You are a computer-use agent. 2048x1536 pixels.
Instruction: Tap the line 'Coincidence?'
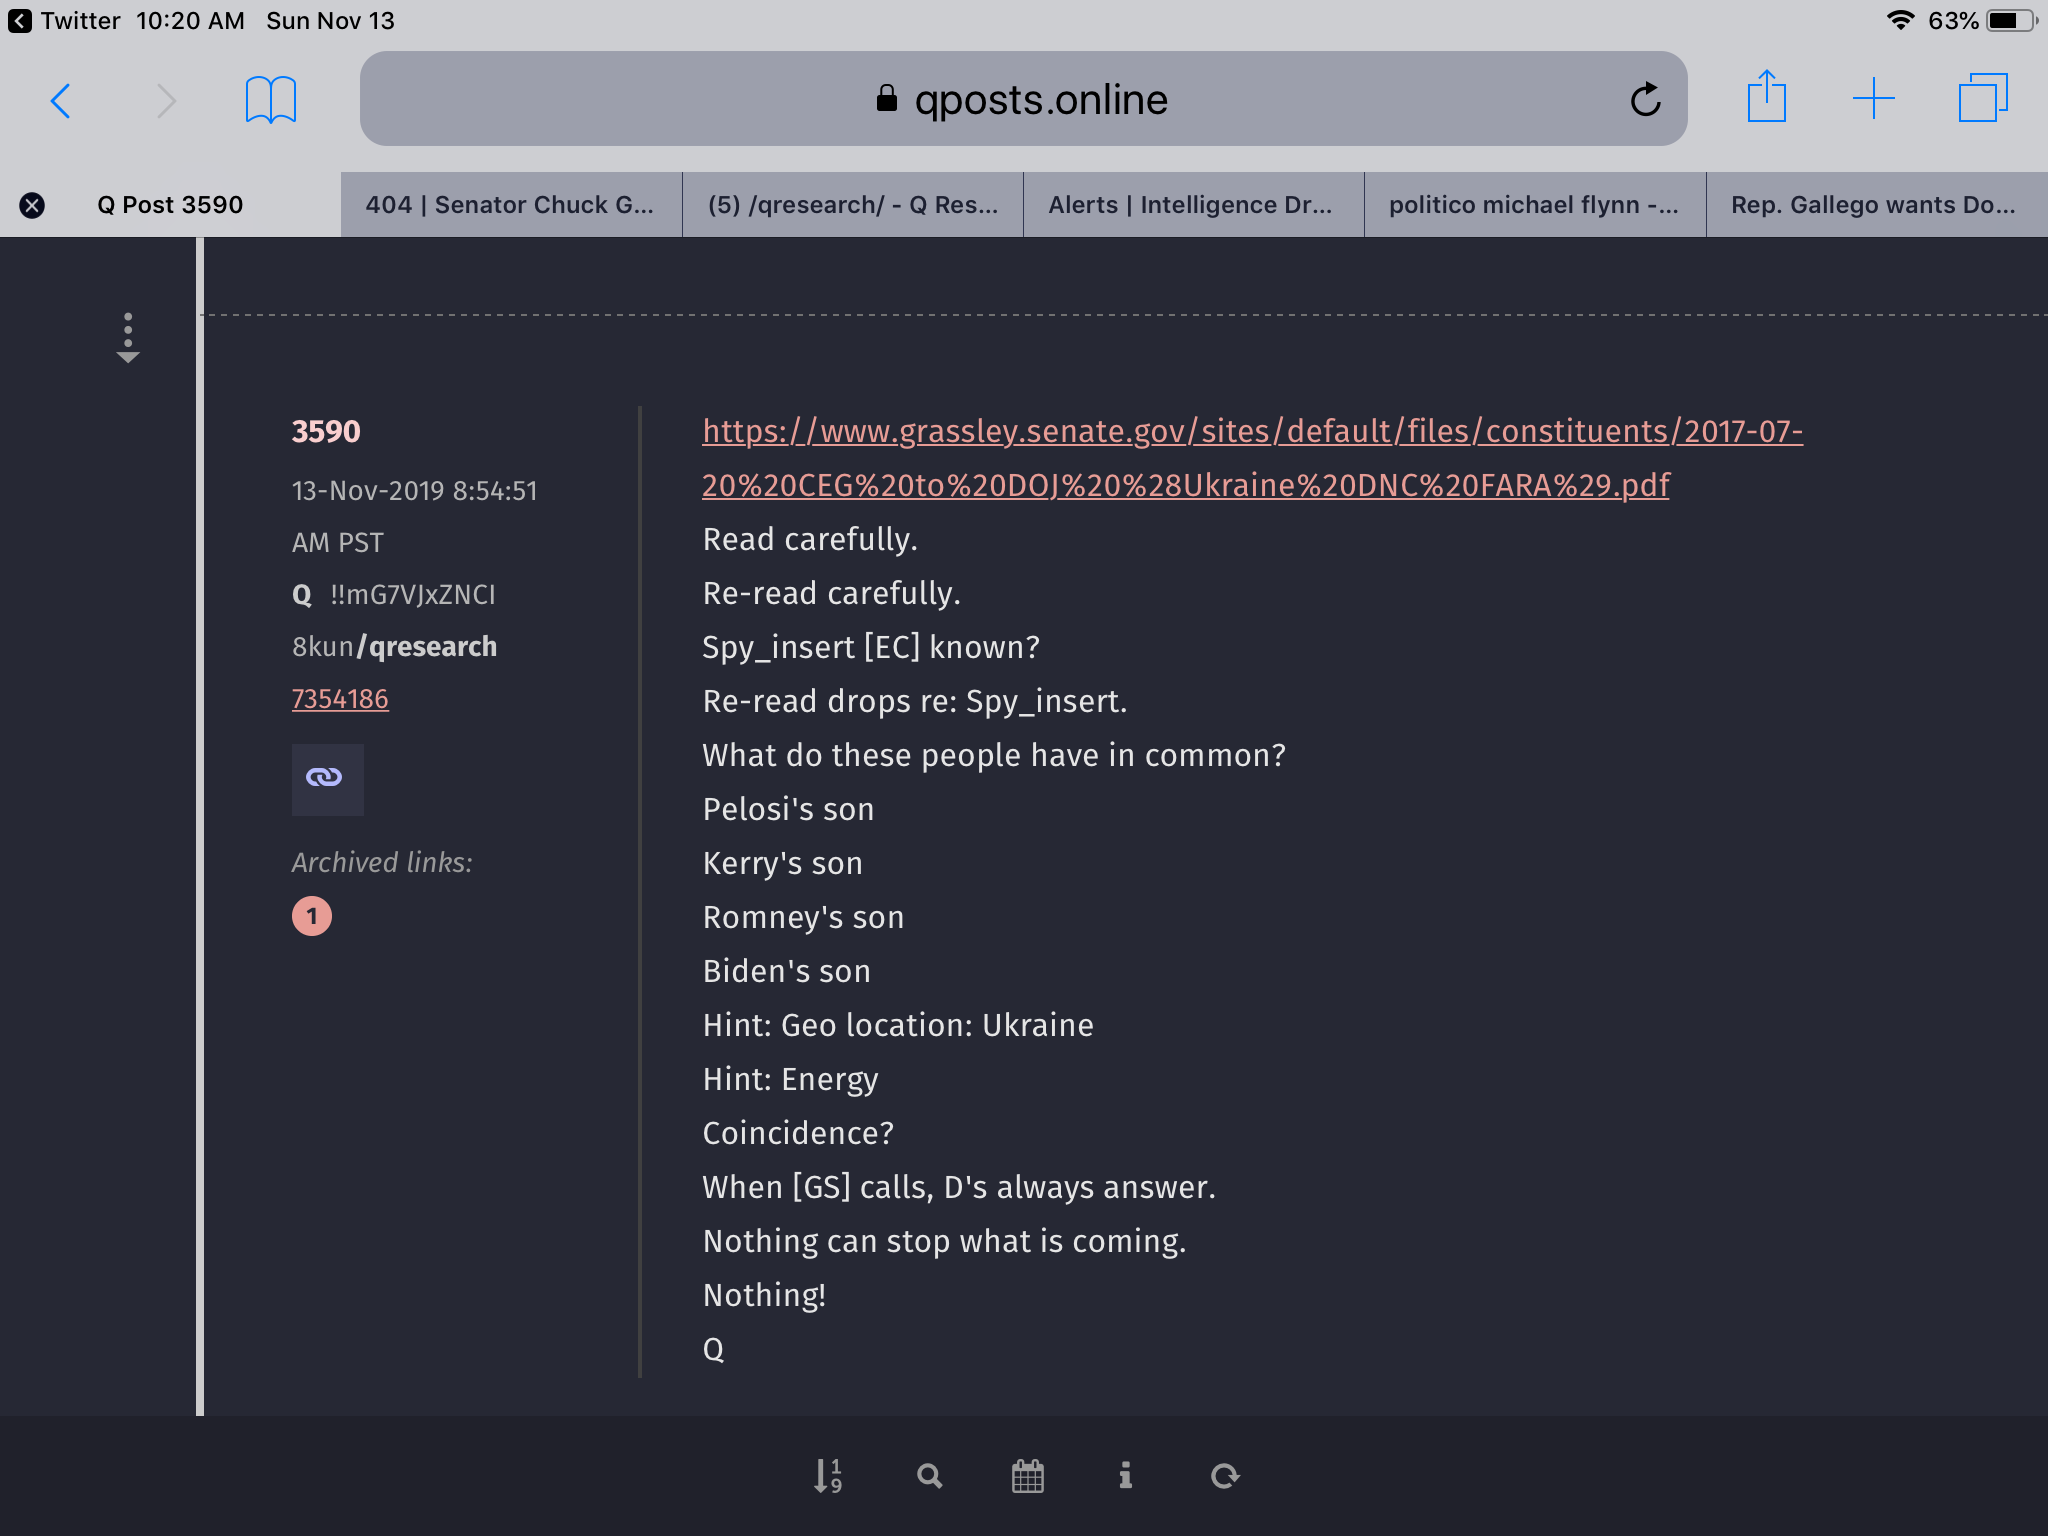point(798,1133)
